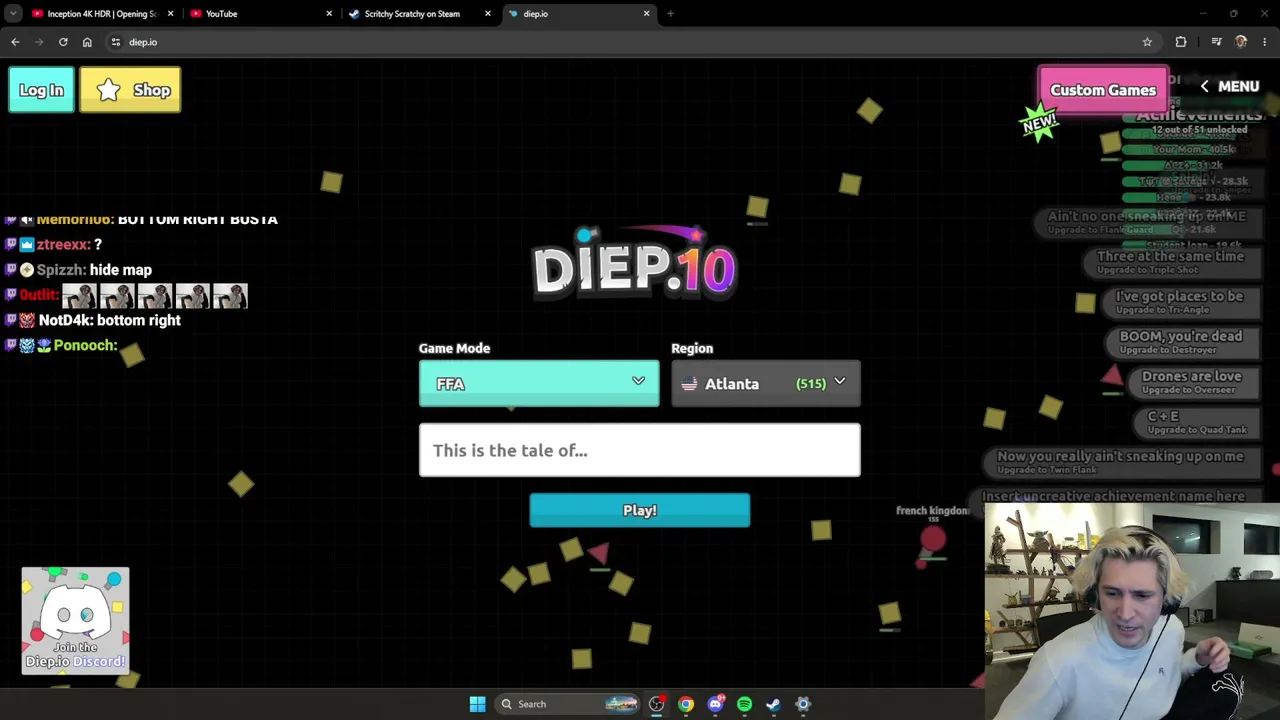Click the DIEP.IO logo
This screenshot has height=720, width=1280.
point(634,263)
